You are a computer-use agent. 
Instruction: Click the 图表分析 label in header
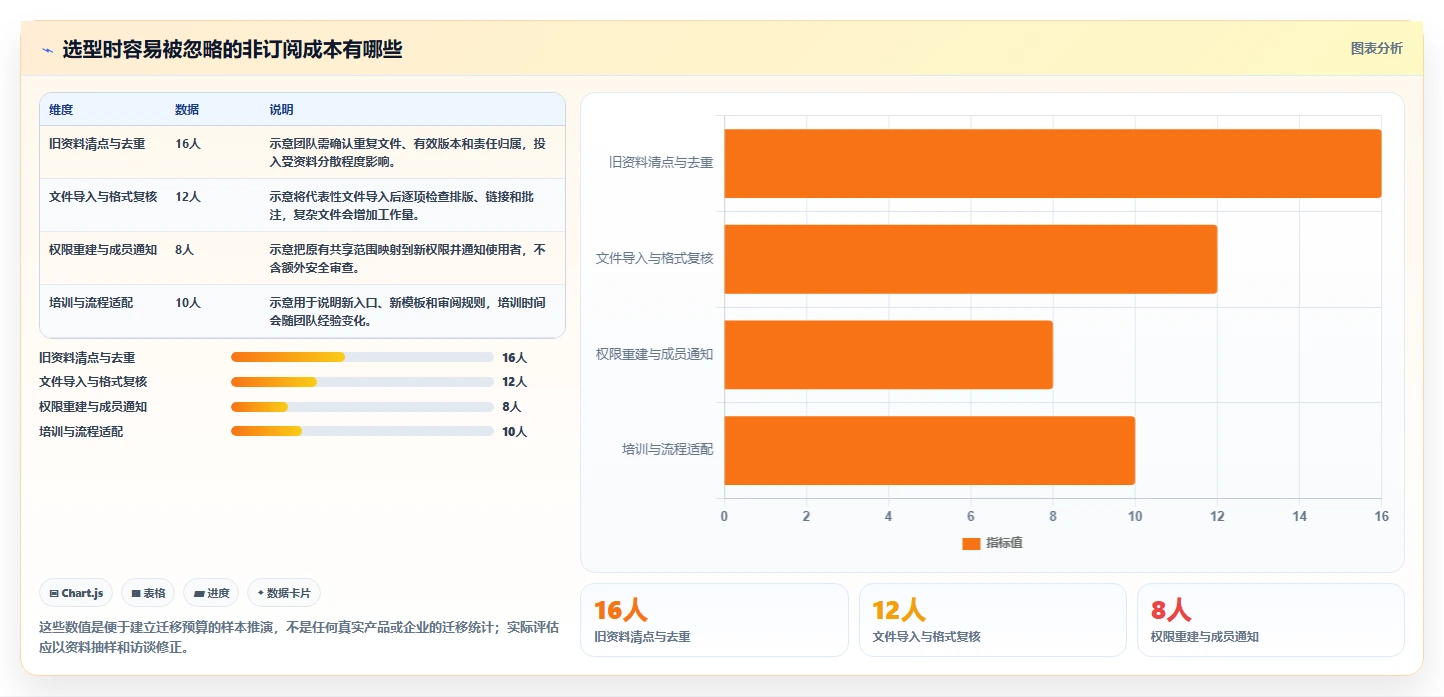pyautogui.click(x=1376, y=48)
